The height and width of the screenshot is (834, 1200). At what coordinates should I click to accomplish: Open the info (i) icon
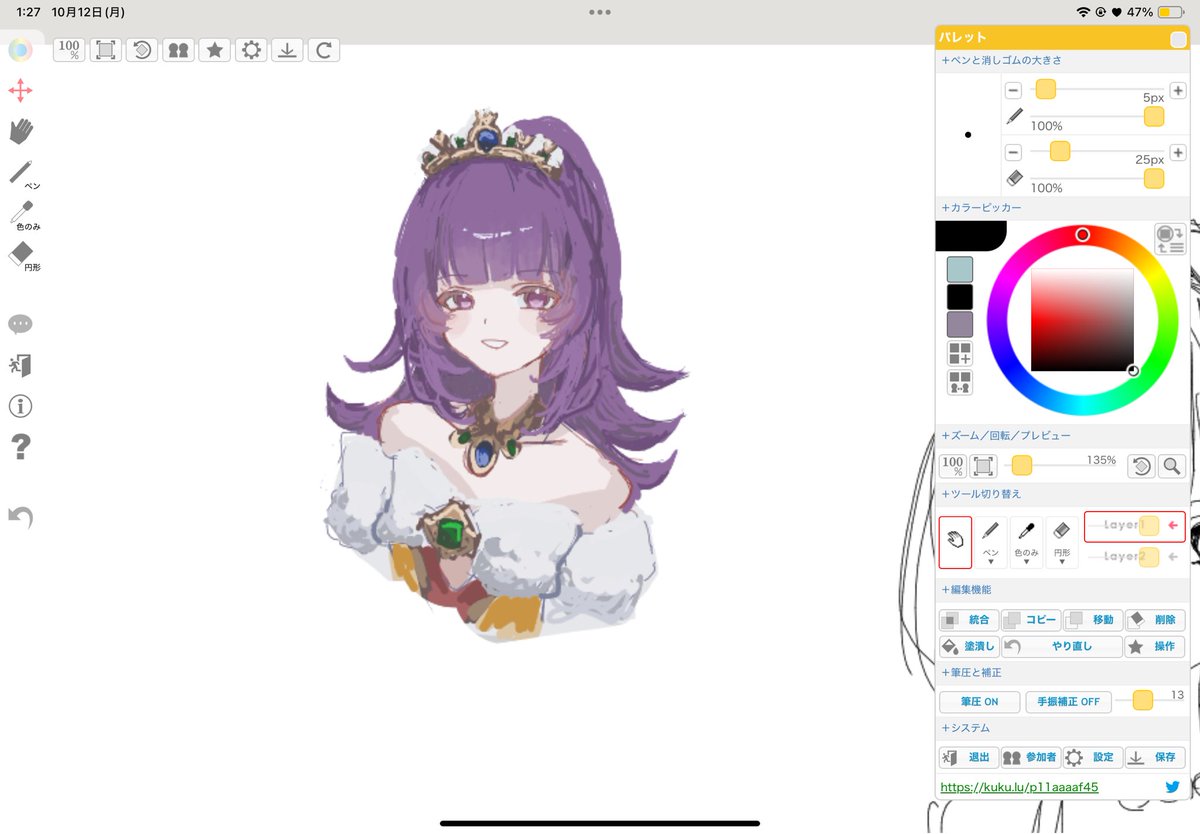click(20, 406)
